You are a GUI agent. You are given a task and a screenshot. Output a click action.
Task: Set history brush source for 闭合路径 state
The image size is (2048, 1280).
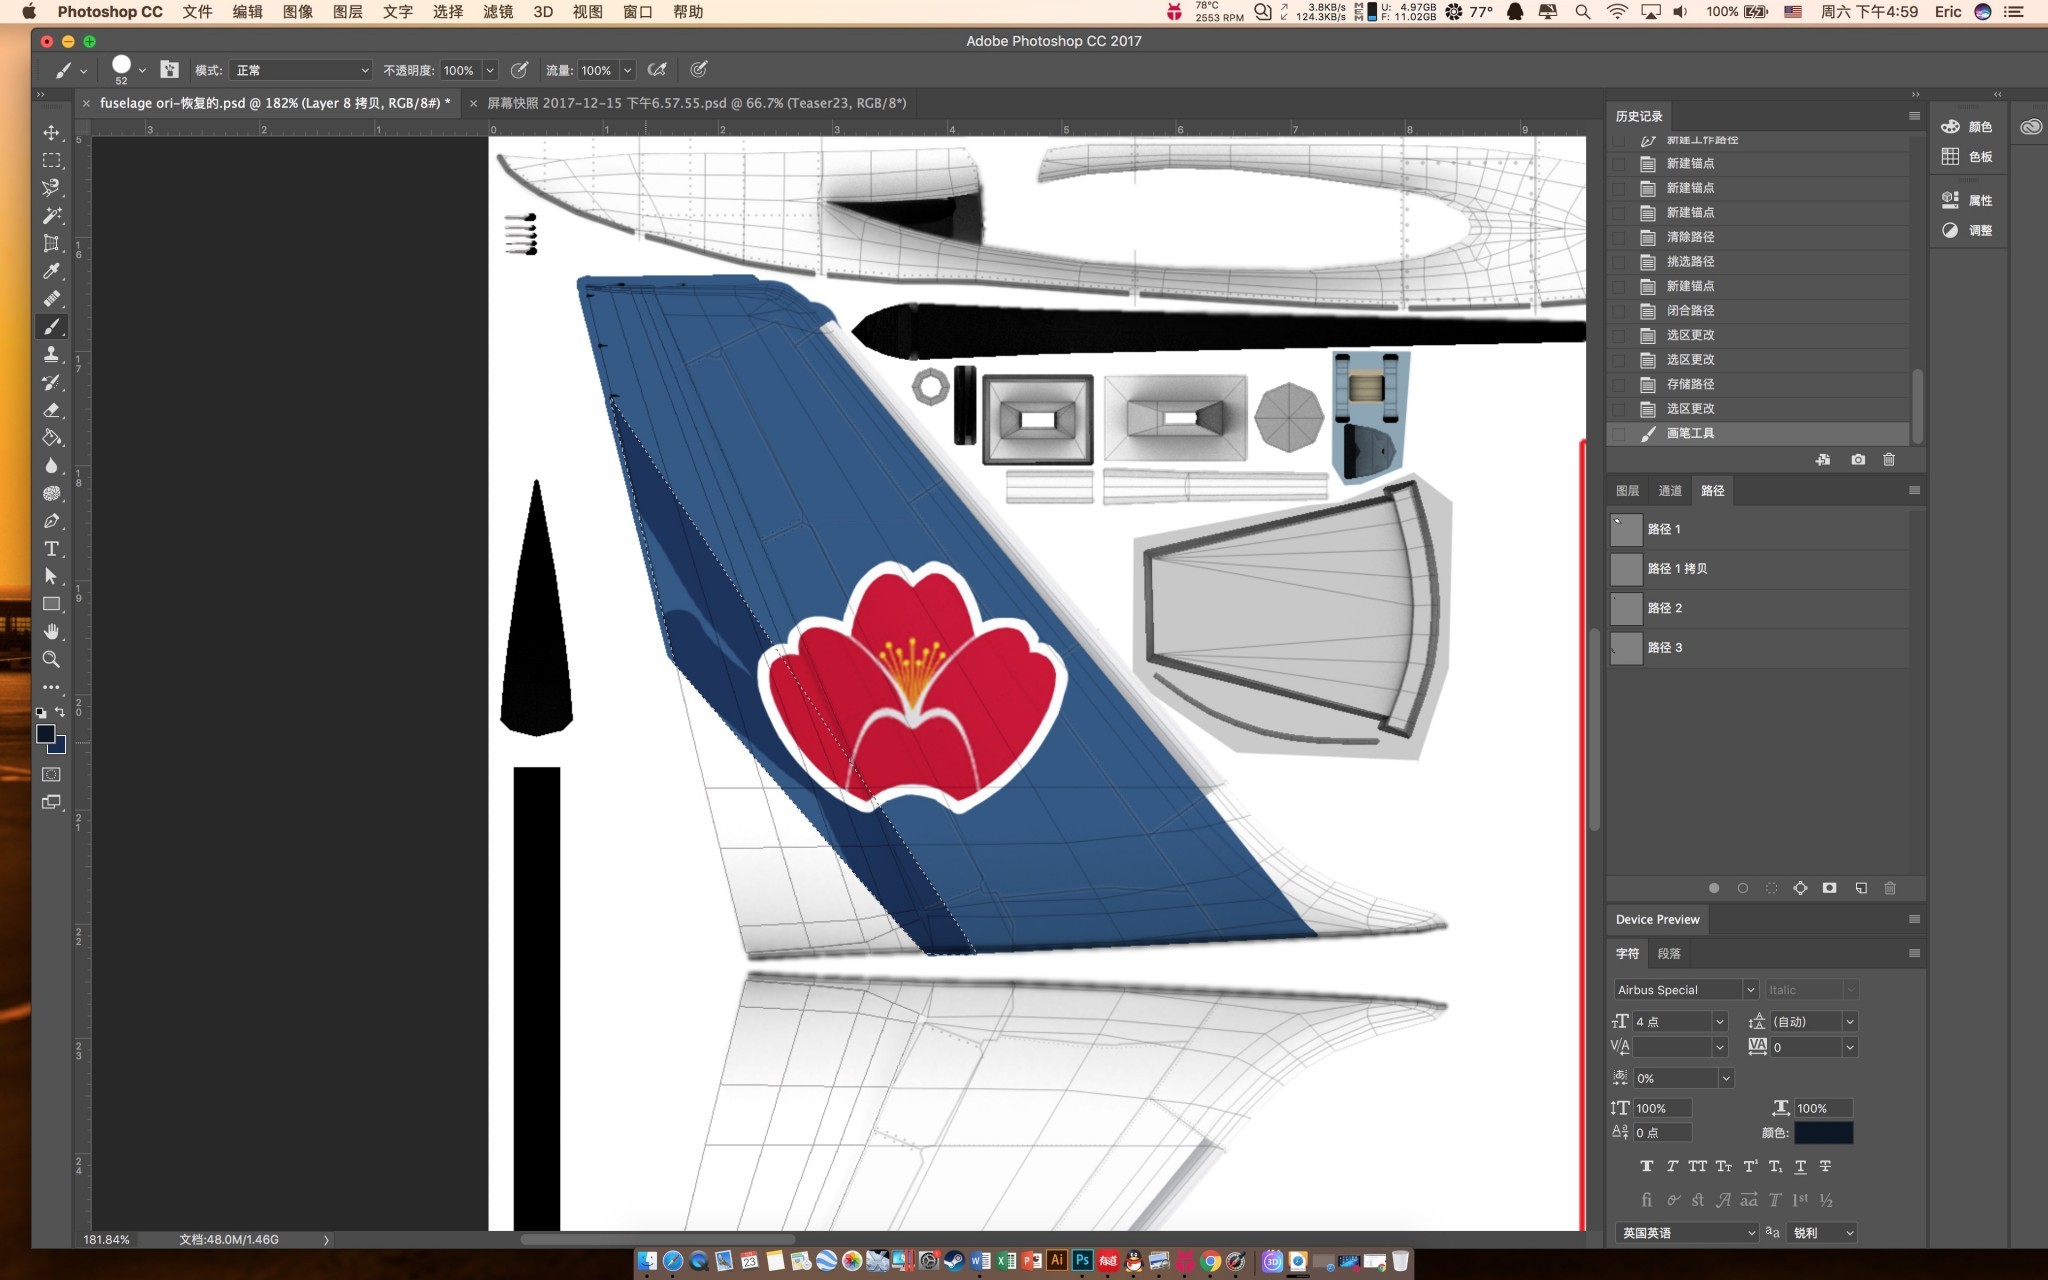[1619, 311]
